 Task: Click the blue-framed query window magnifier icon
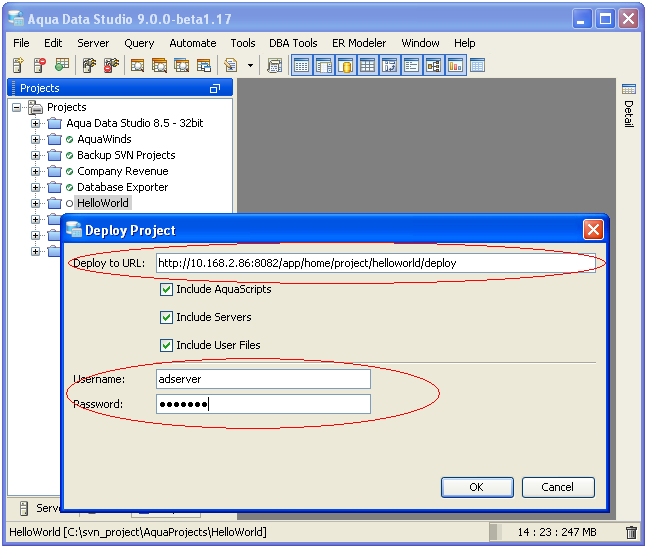pos(182,65)
